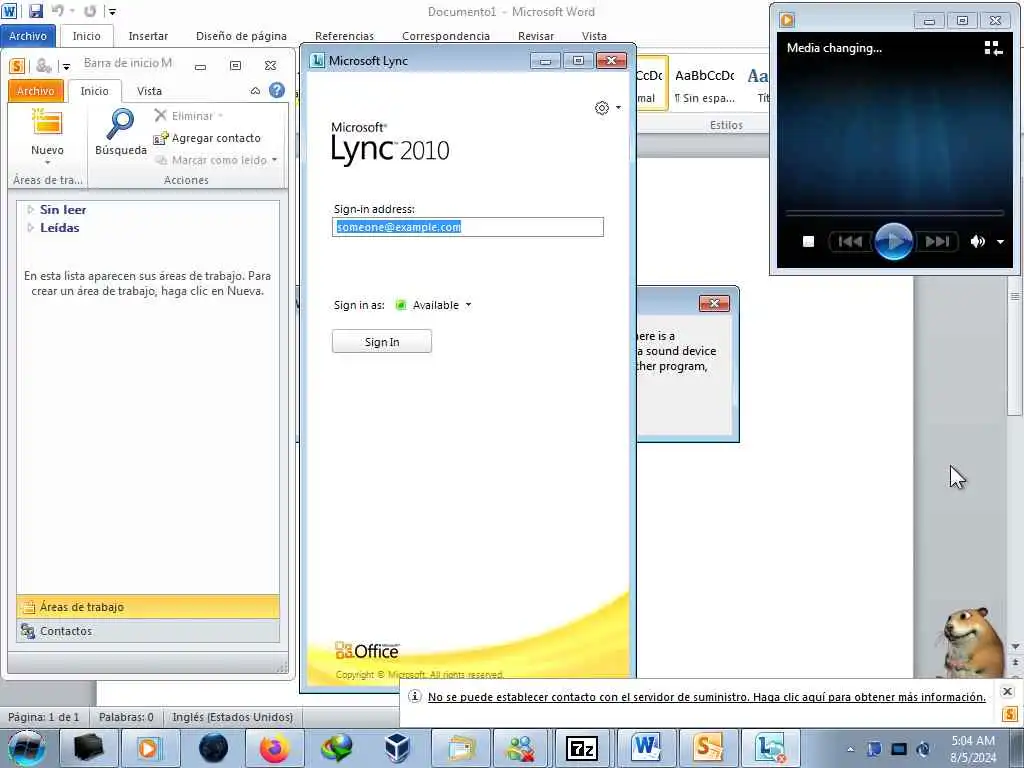The image size is (1024, 768).
Task: Click Word Undo icon
Action: click(58, 11)
